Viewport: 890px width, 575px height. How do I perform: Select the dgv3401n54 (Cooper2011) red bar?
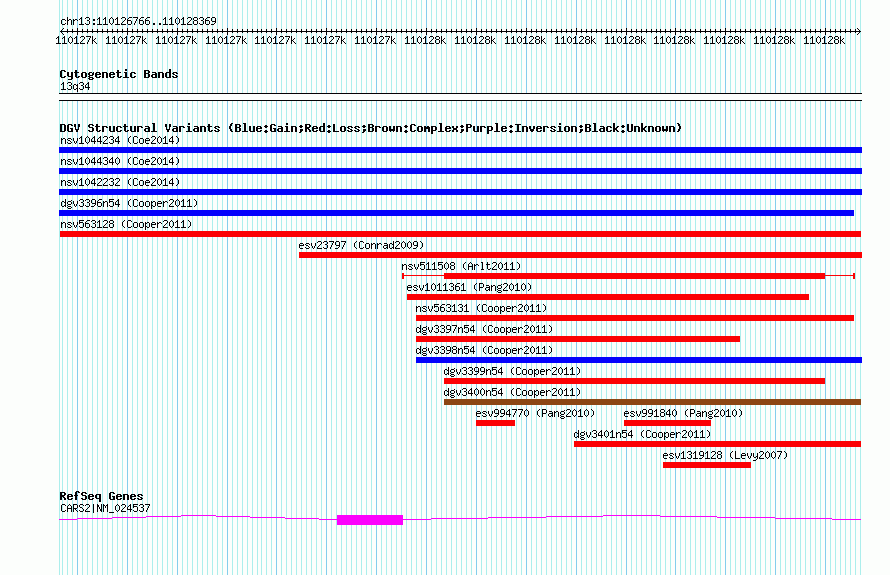tap(717, 444)
